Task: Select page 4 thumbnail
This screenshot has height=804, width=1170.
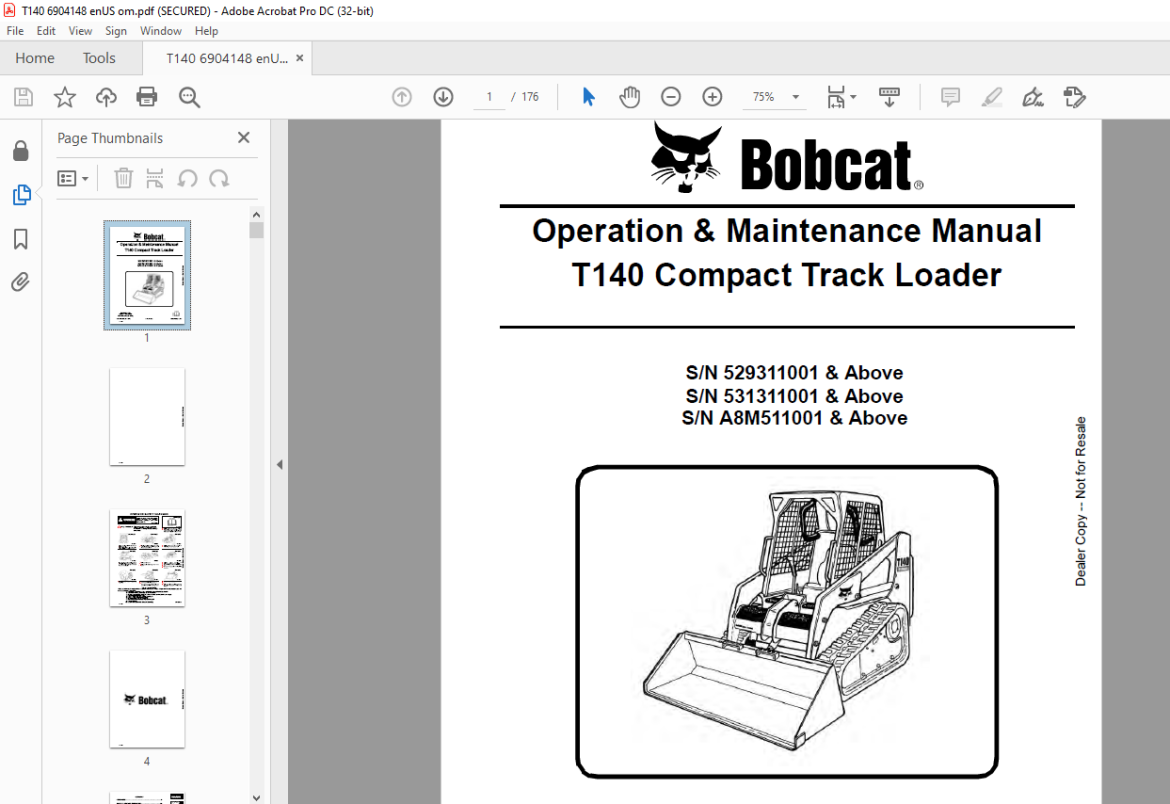Action: pos(147,699)
